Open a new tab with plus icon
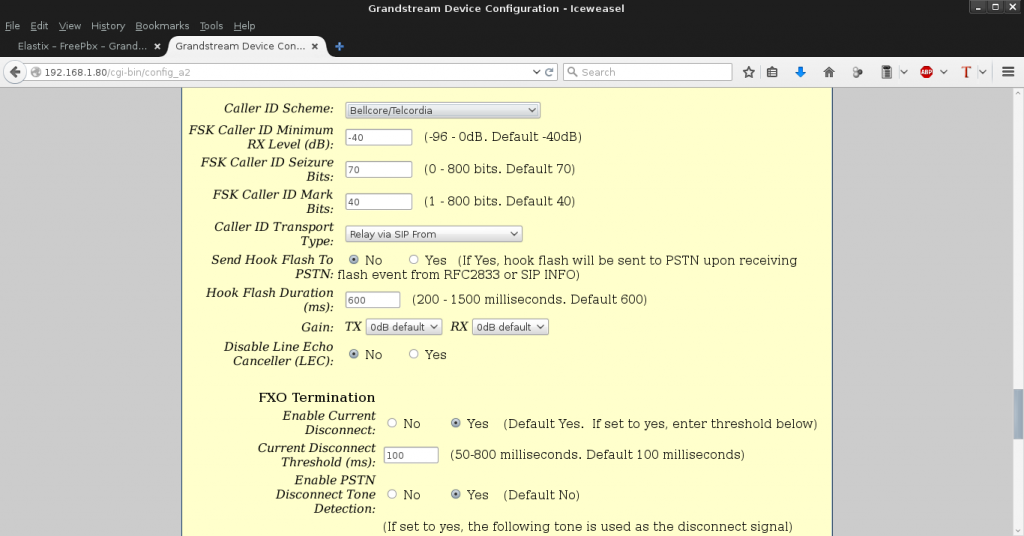Image resolution: width=1024 pixels, height=536 pixels. coord(340,46)
